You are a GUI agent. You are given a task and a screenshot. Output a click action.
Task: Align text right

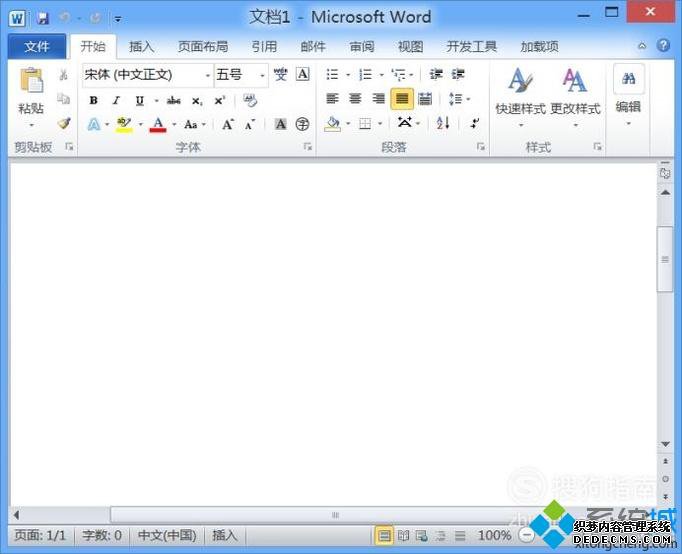click(x=378, y=99)
